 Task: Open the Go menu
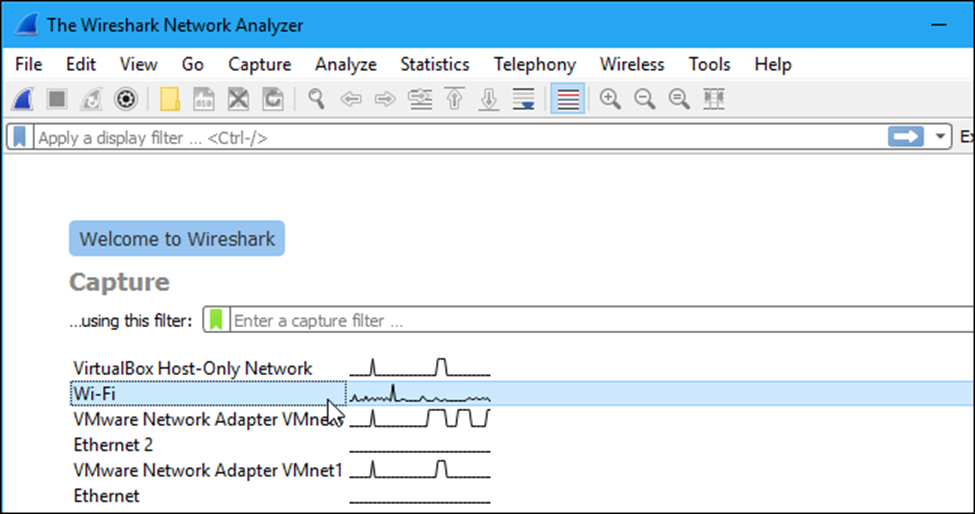193,64
